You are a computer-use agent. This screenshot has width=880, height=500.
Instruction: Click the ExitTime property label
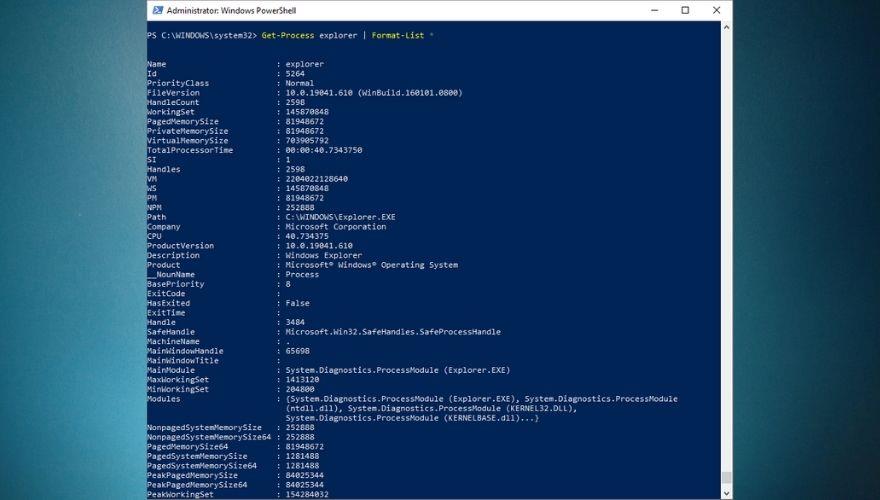166,313
